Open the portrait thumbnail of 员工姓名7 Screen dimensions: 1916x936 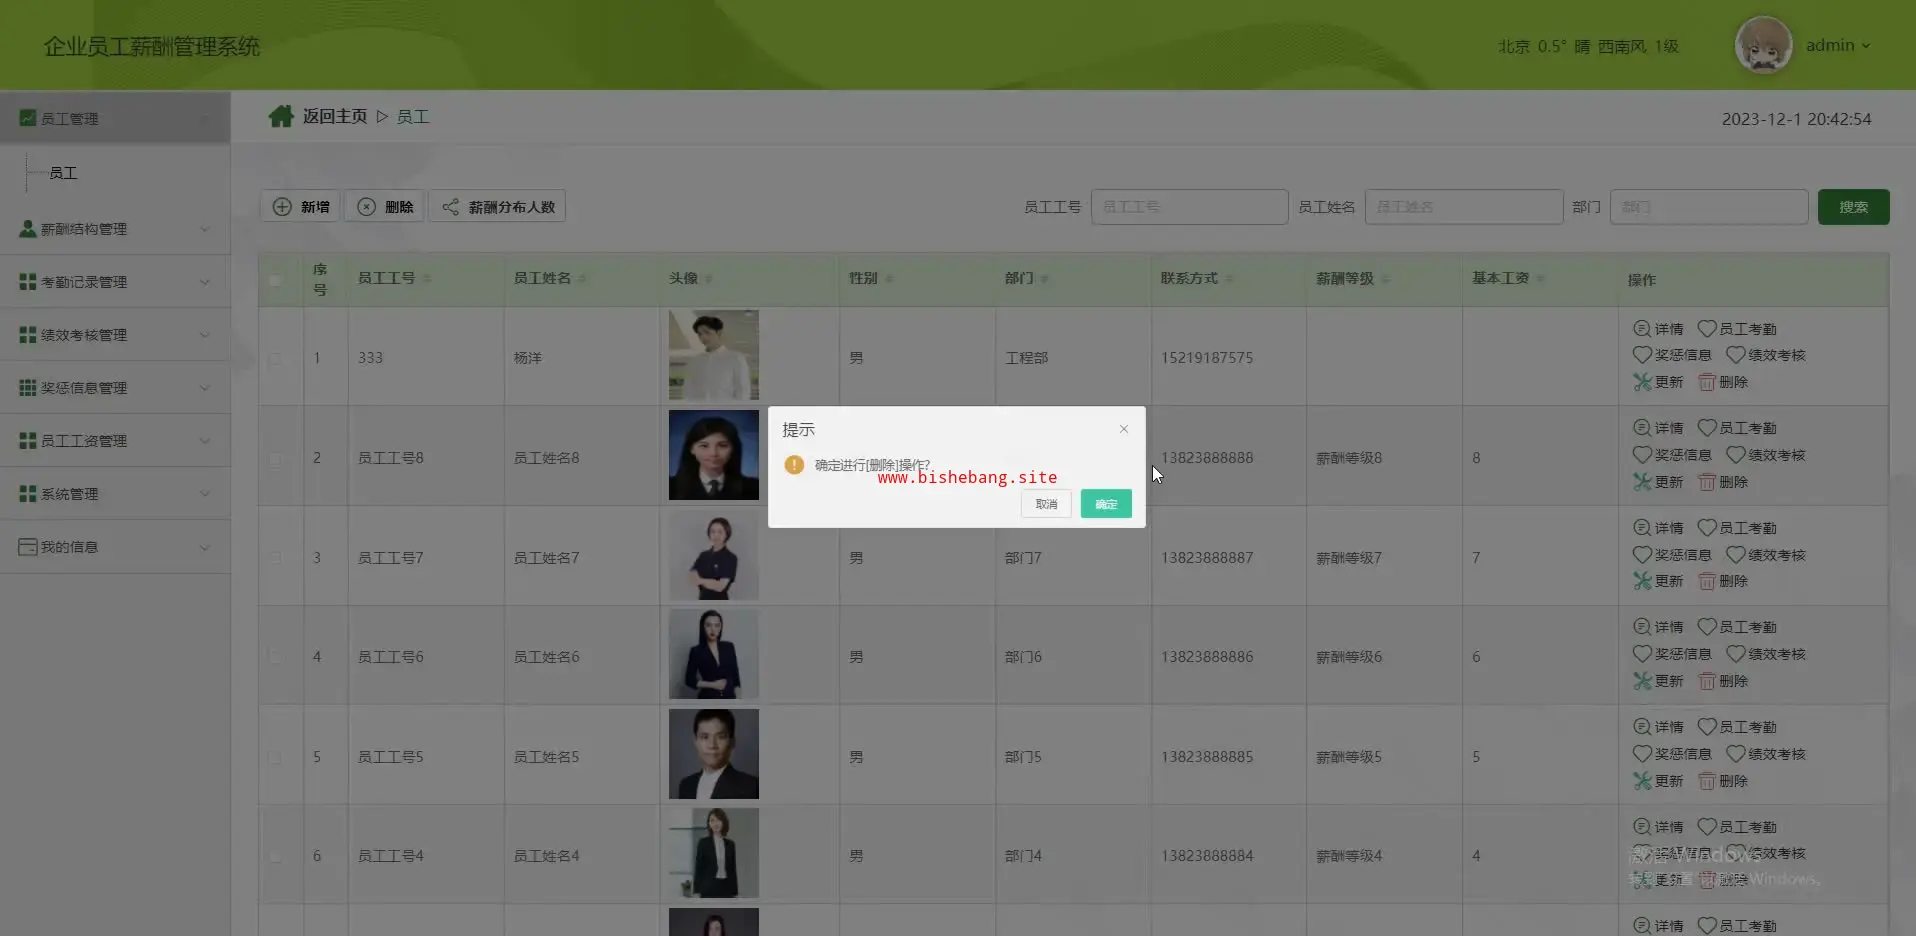pos(714,555)
